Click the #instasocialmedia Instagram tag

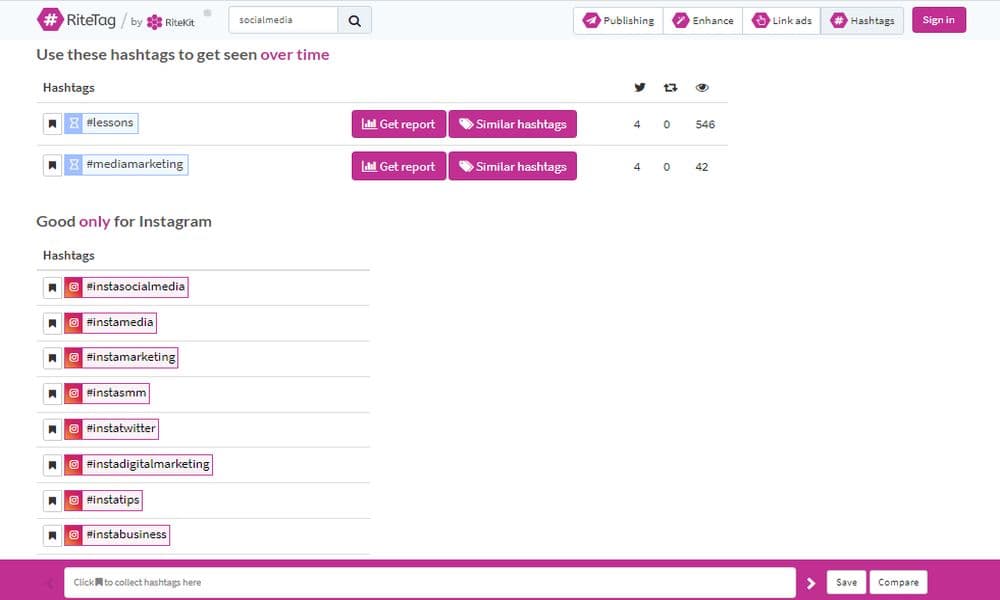(x=126, y=287)
